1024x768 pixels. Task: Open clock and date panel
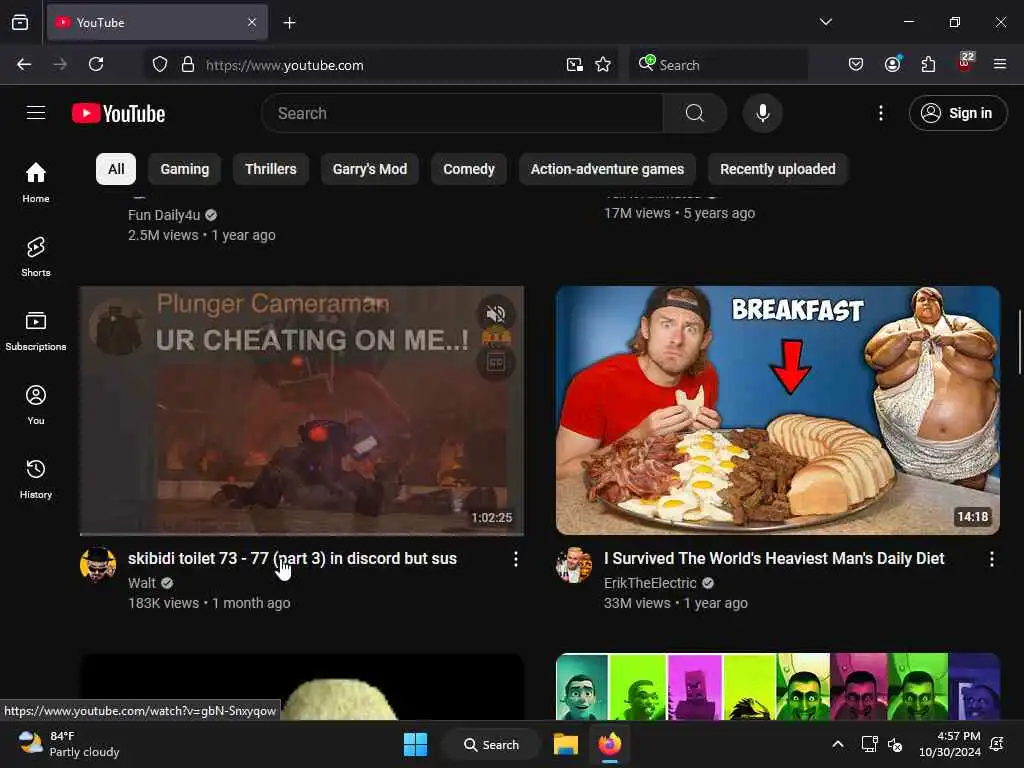(950, 744)
